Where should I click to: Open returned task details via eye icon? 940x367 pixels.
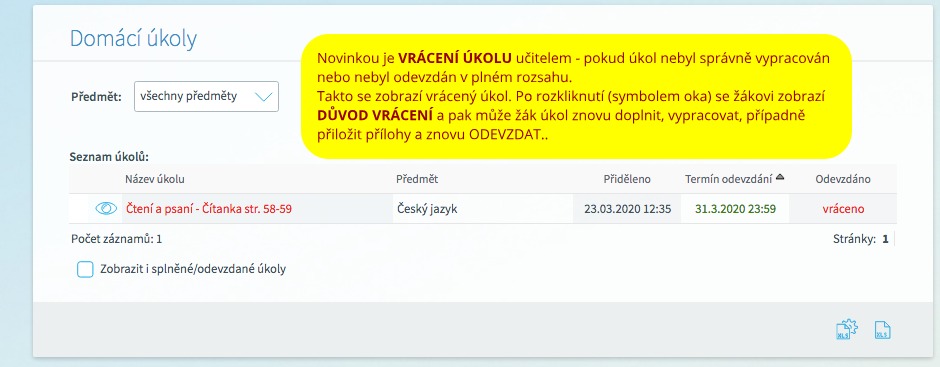pos(106,209)
